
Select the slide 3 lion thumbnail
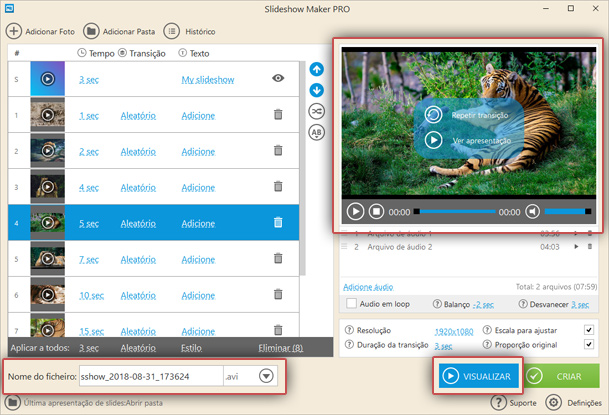tap(47, 187)
